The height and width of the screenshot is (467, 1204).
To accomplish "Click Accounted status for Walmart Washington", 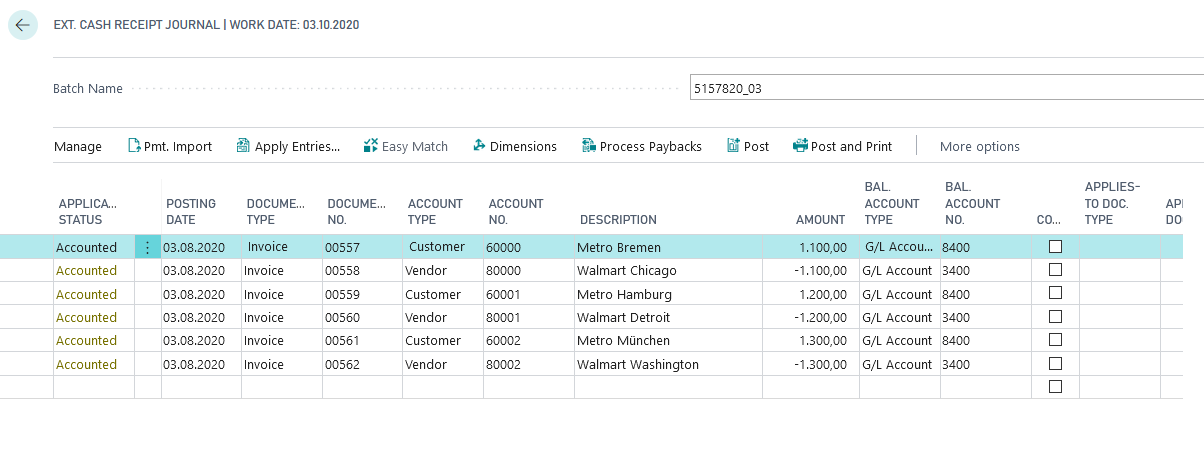I will coord(86,364).
